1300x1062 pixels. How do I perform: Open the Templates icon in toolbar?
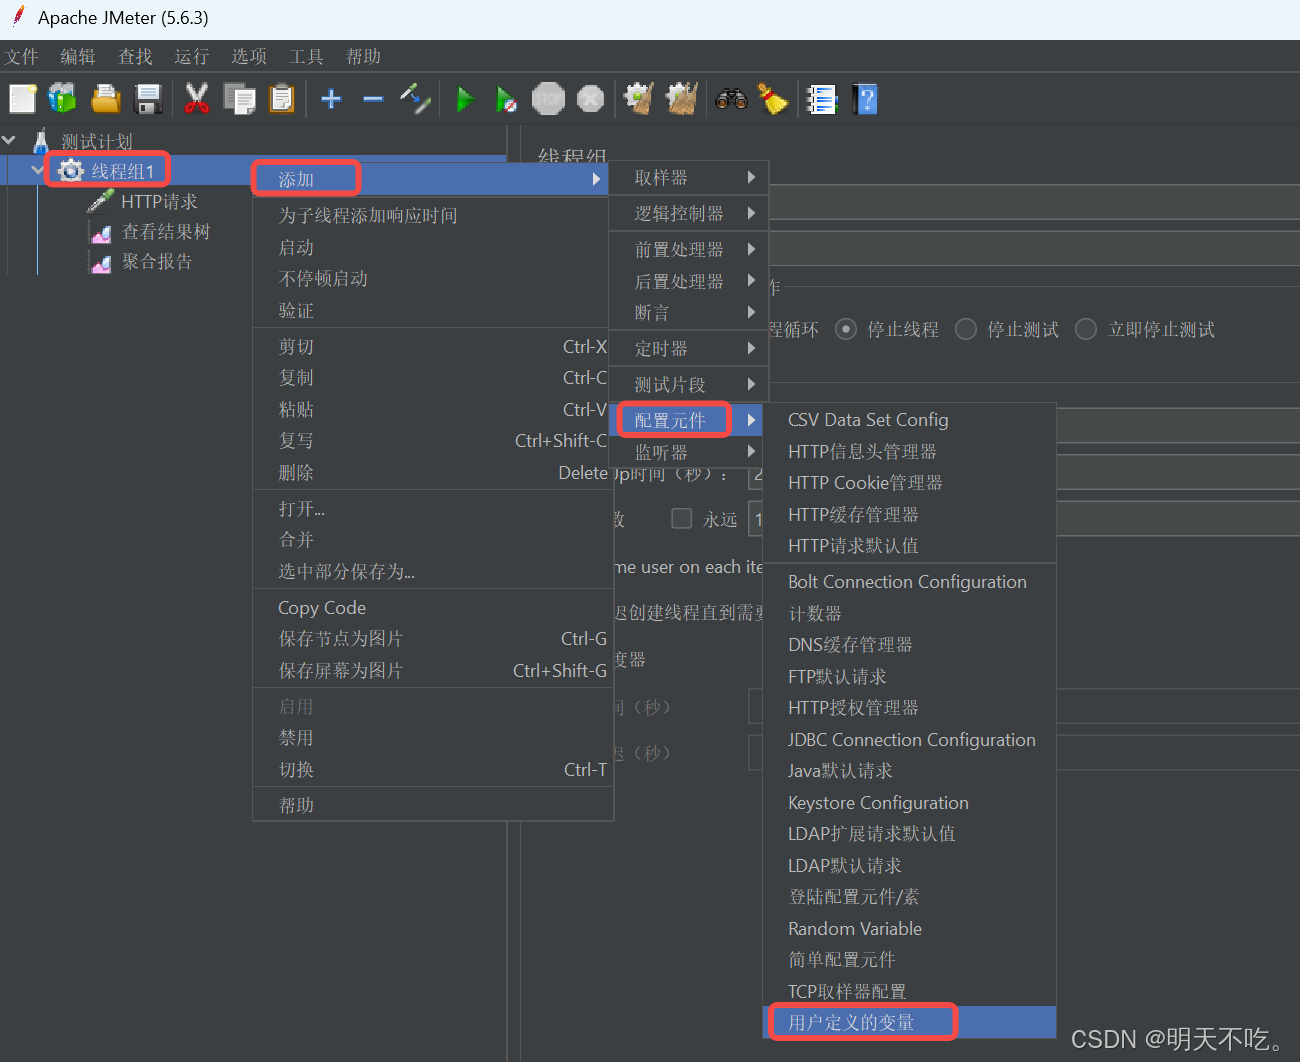[62, 98]
